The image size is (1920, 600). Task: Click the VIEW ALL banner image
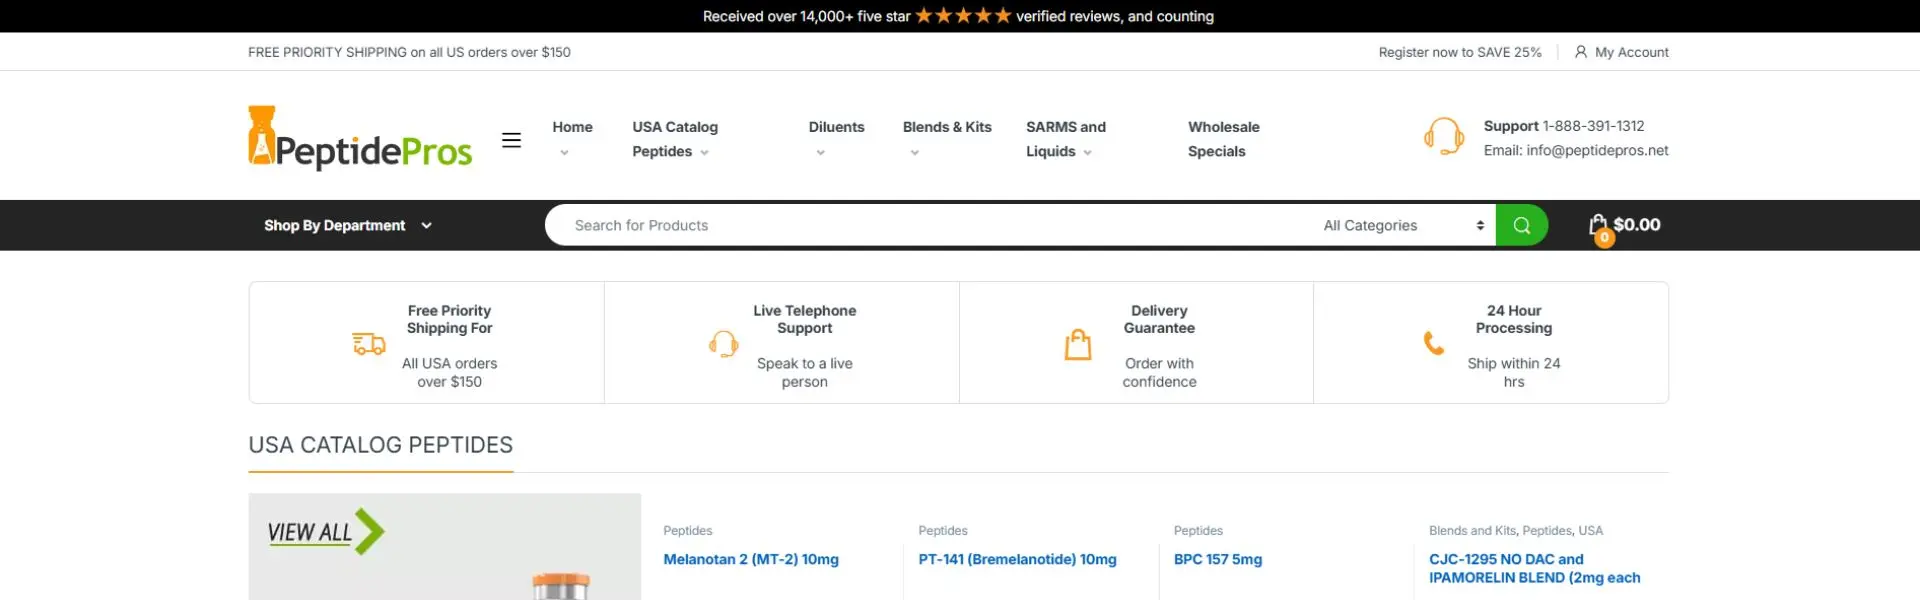tap(444, 546)
